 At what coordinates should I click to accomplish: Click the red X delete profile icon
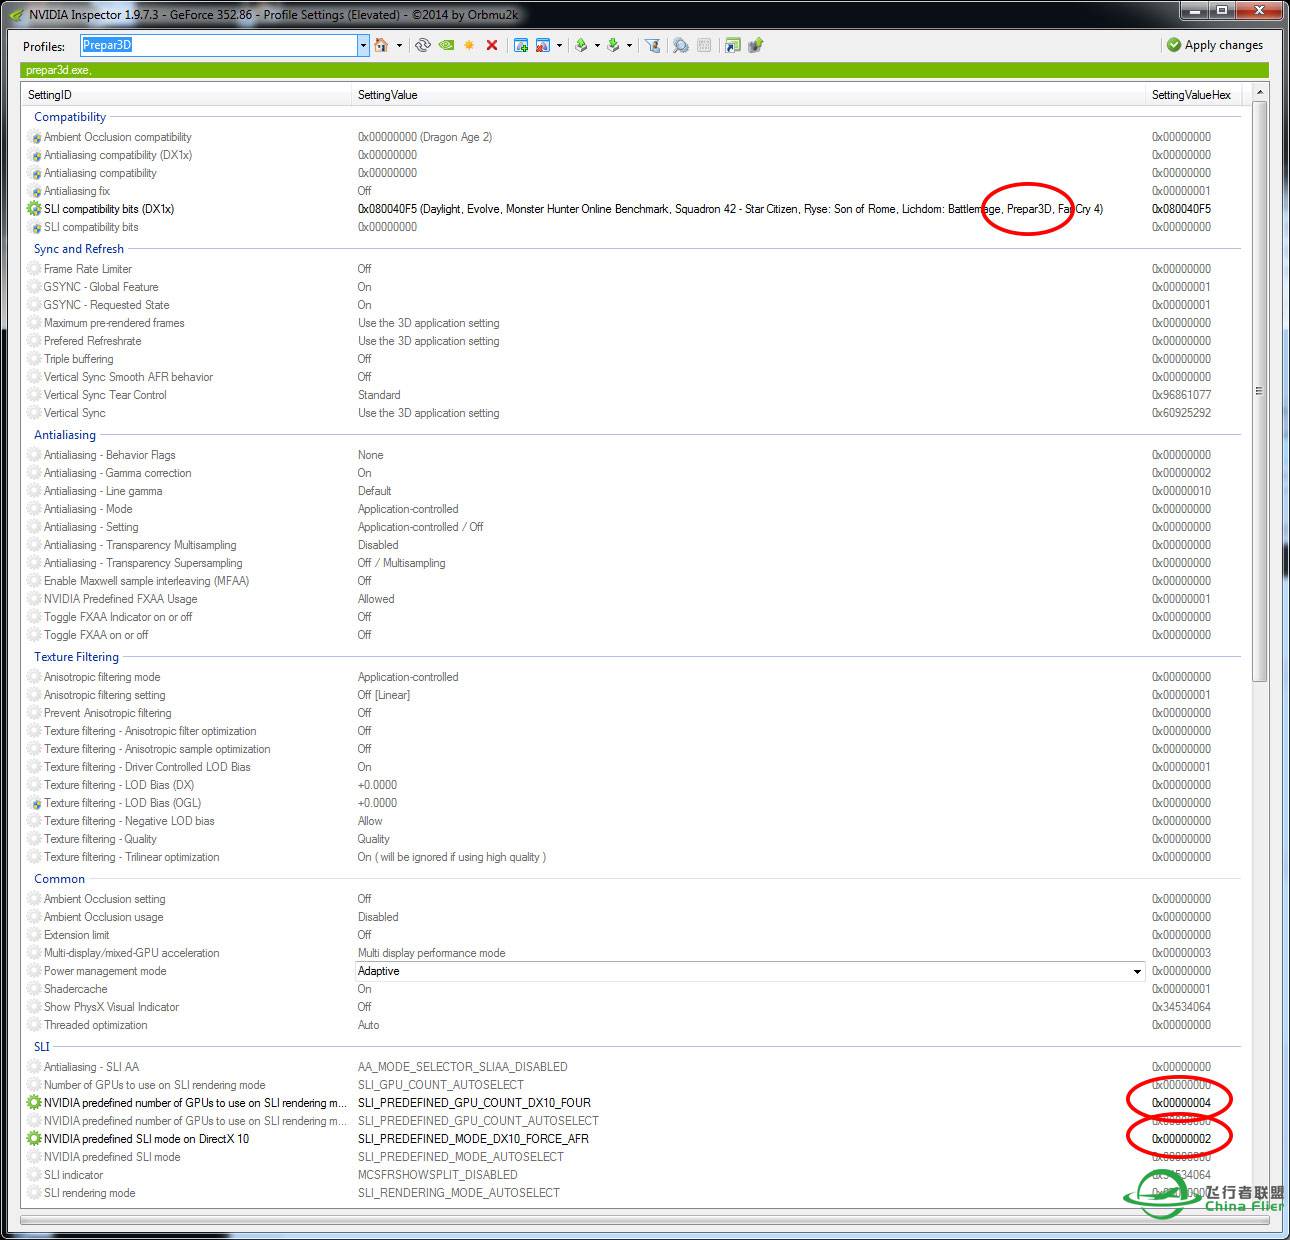coord(492,45)
